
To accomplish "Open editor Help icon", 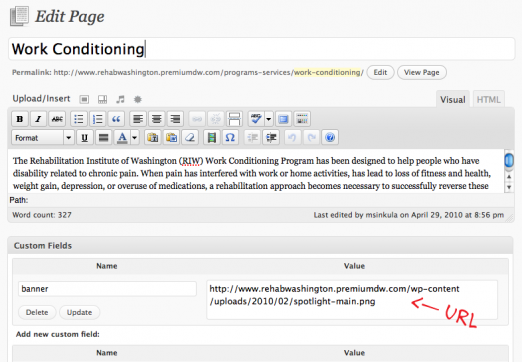I will tap(330, 138).
